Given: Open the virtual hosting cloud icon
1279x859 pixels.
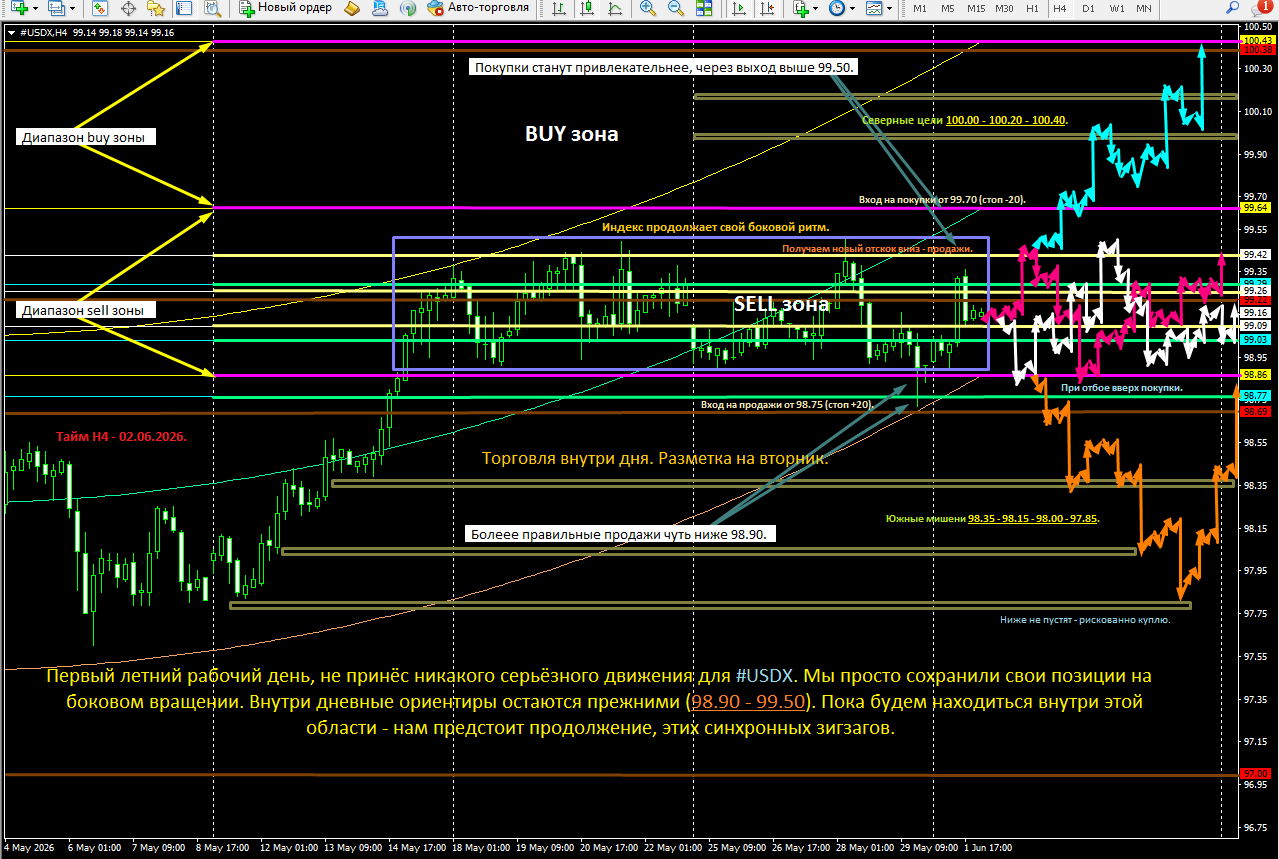Looking at the screenshot, I should tap(379, 8).
